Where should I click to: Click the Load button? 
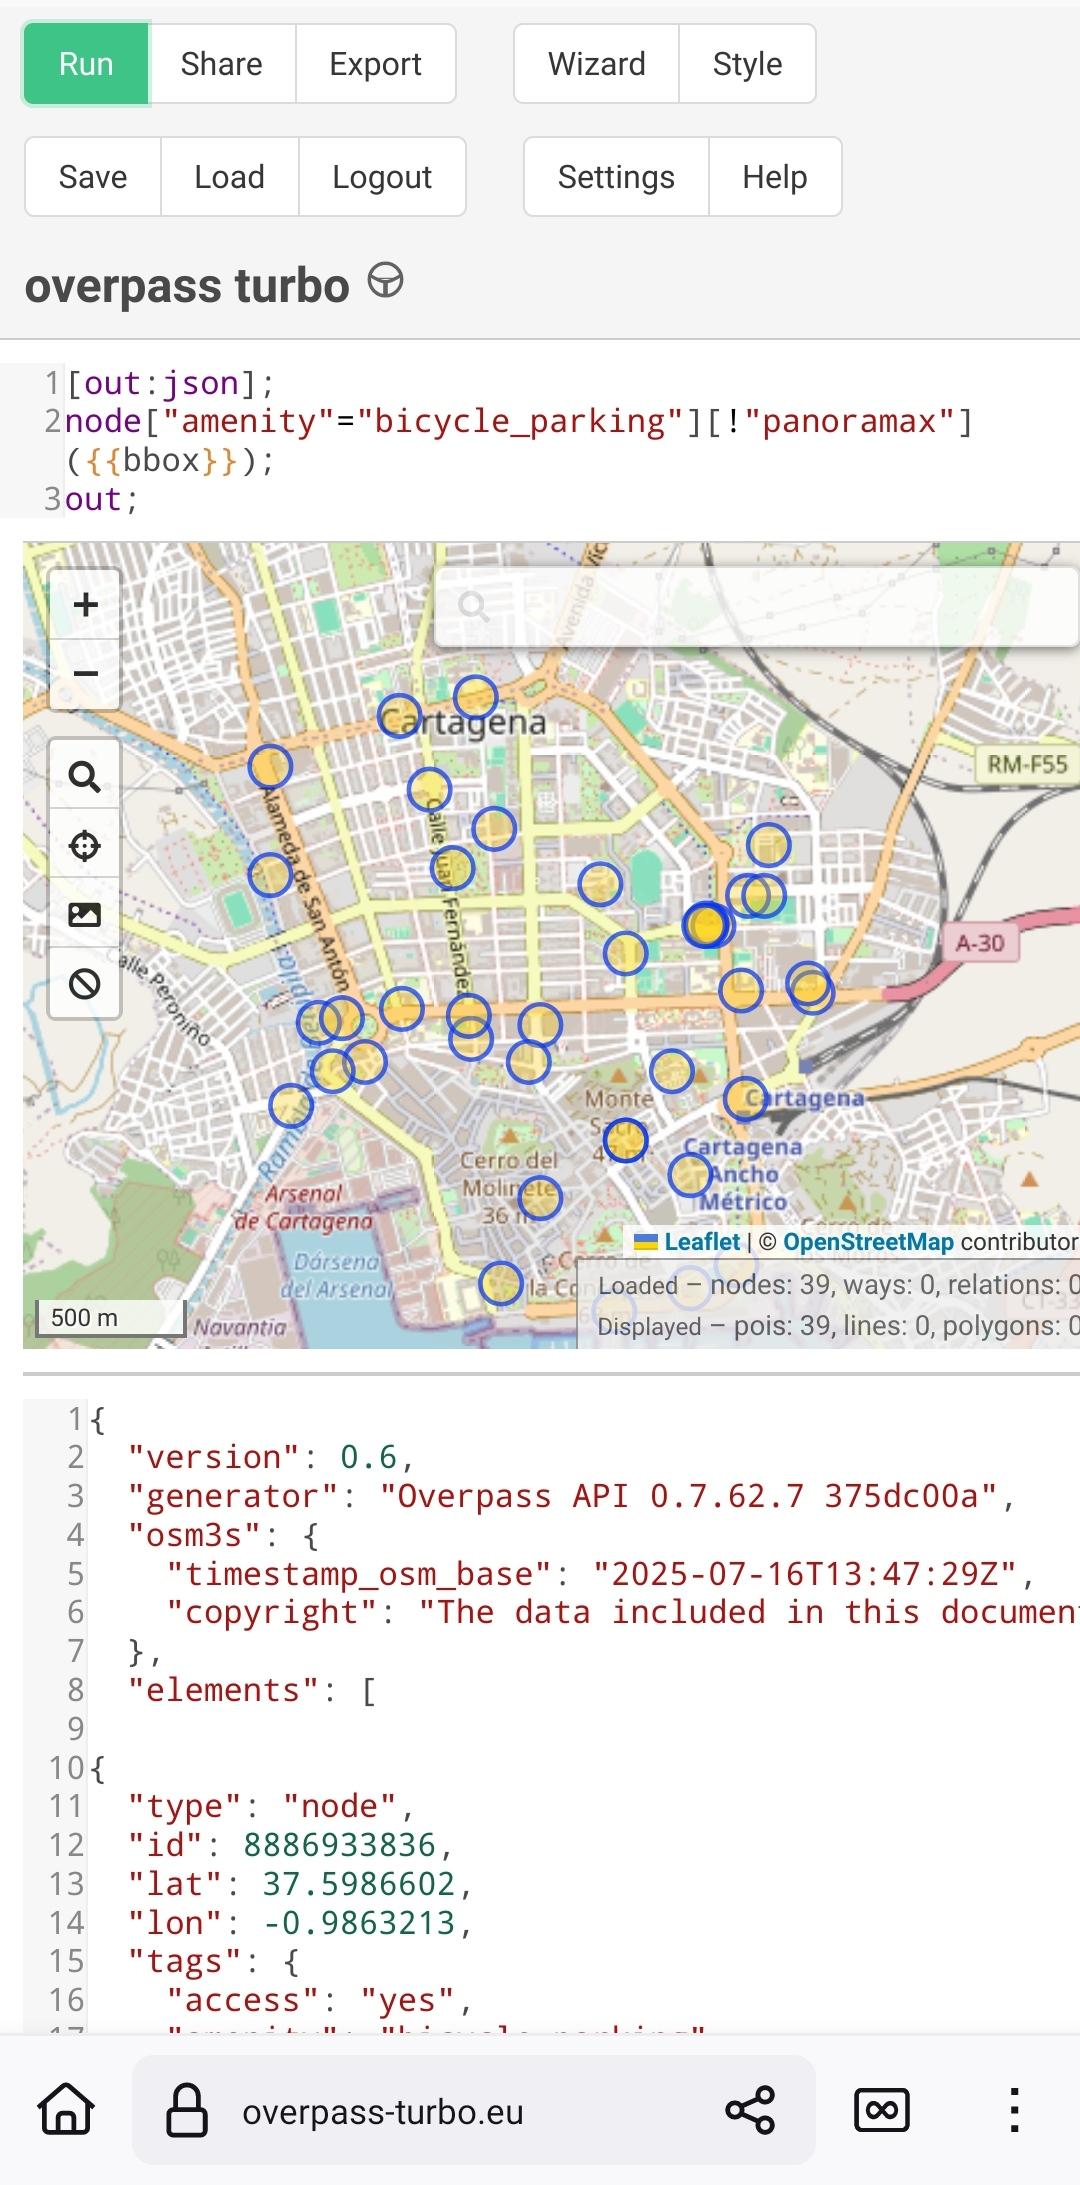point(229,177)
